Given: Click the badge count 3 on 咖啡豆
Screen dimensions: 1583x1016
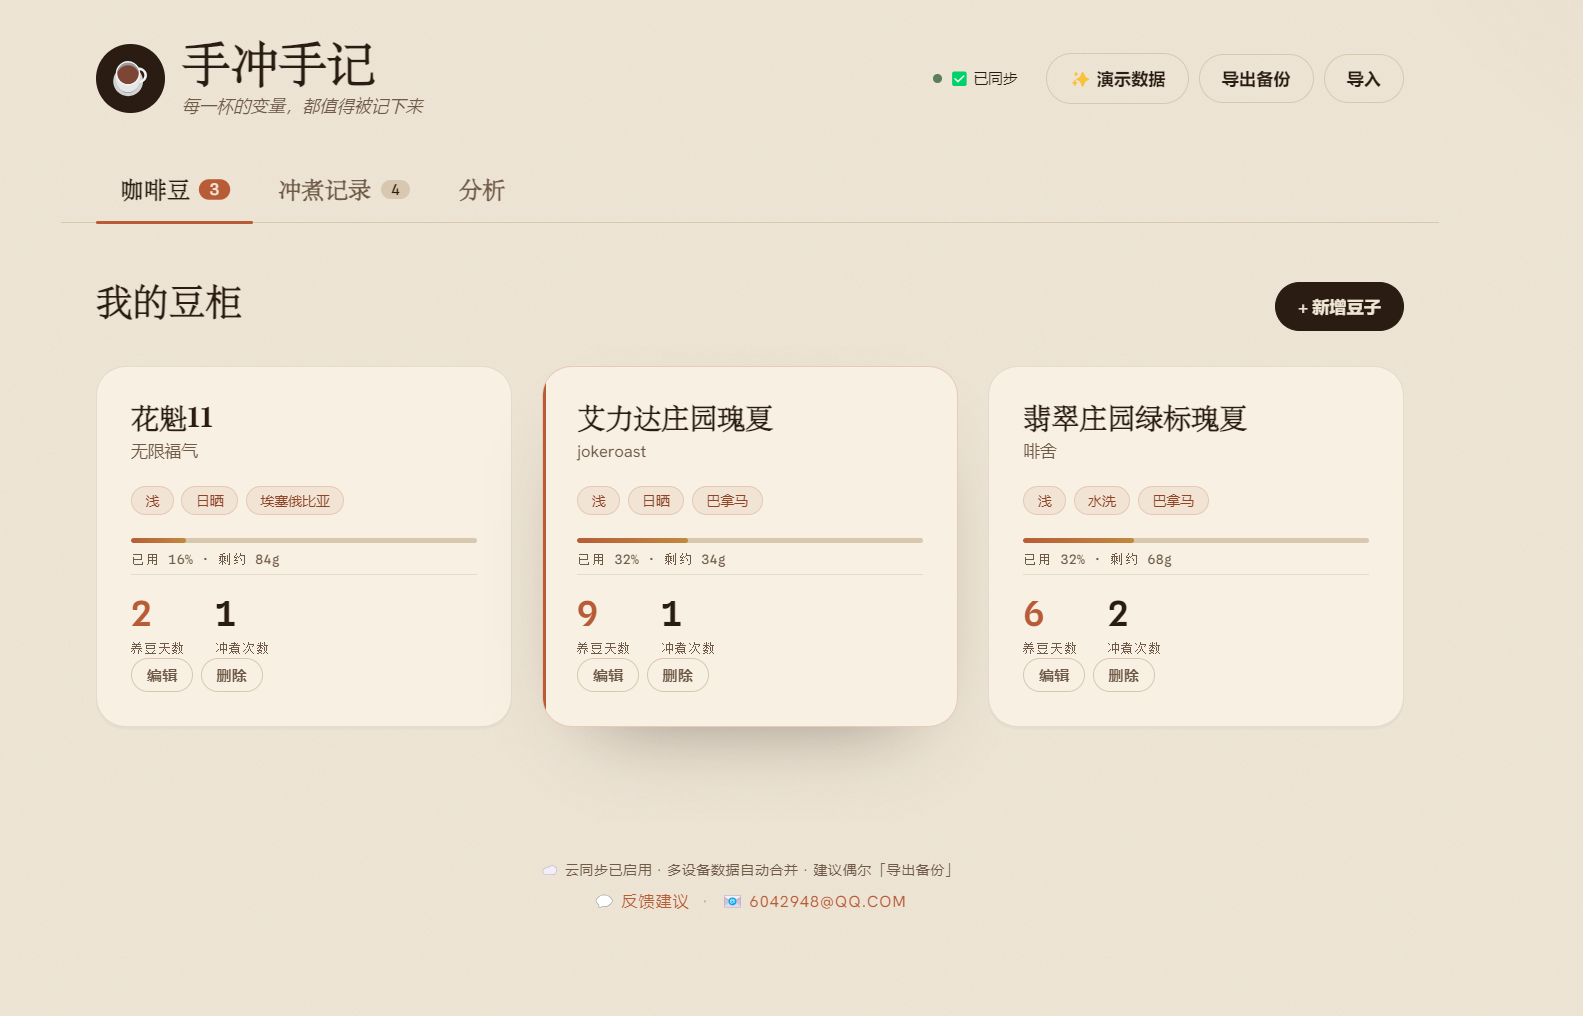Looking at the screenshot, I should coord(214,189).
